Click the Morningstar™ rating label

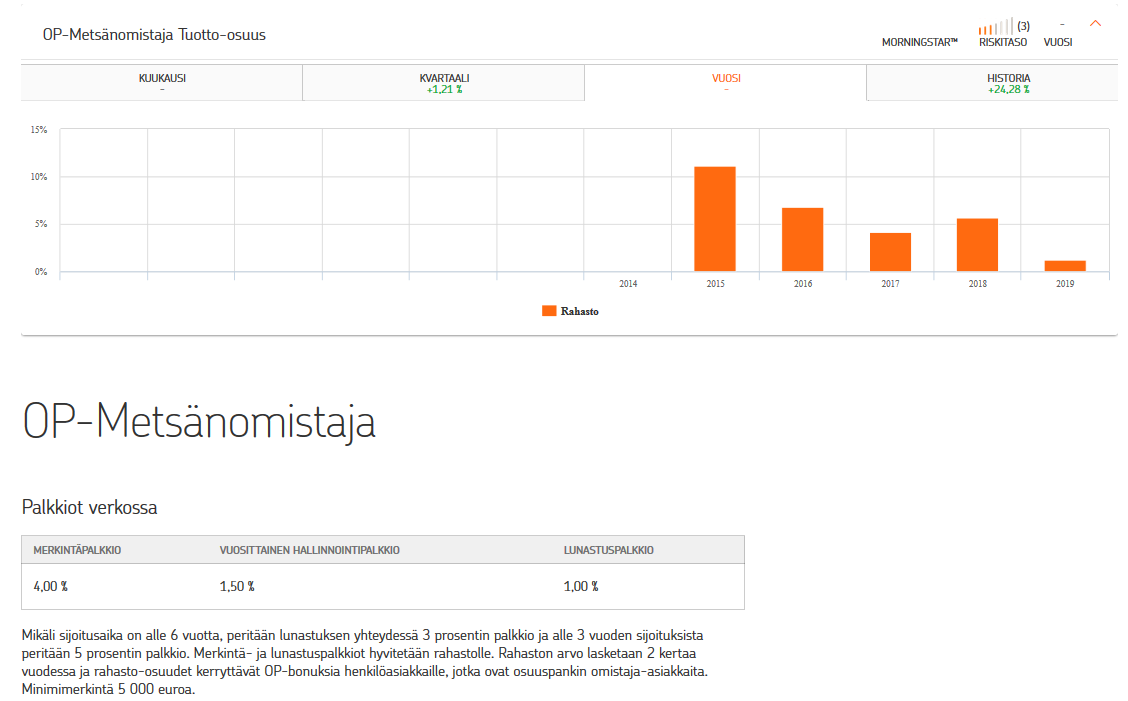click(x=919, y=43)
